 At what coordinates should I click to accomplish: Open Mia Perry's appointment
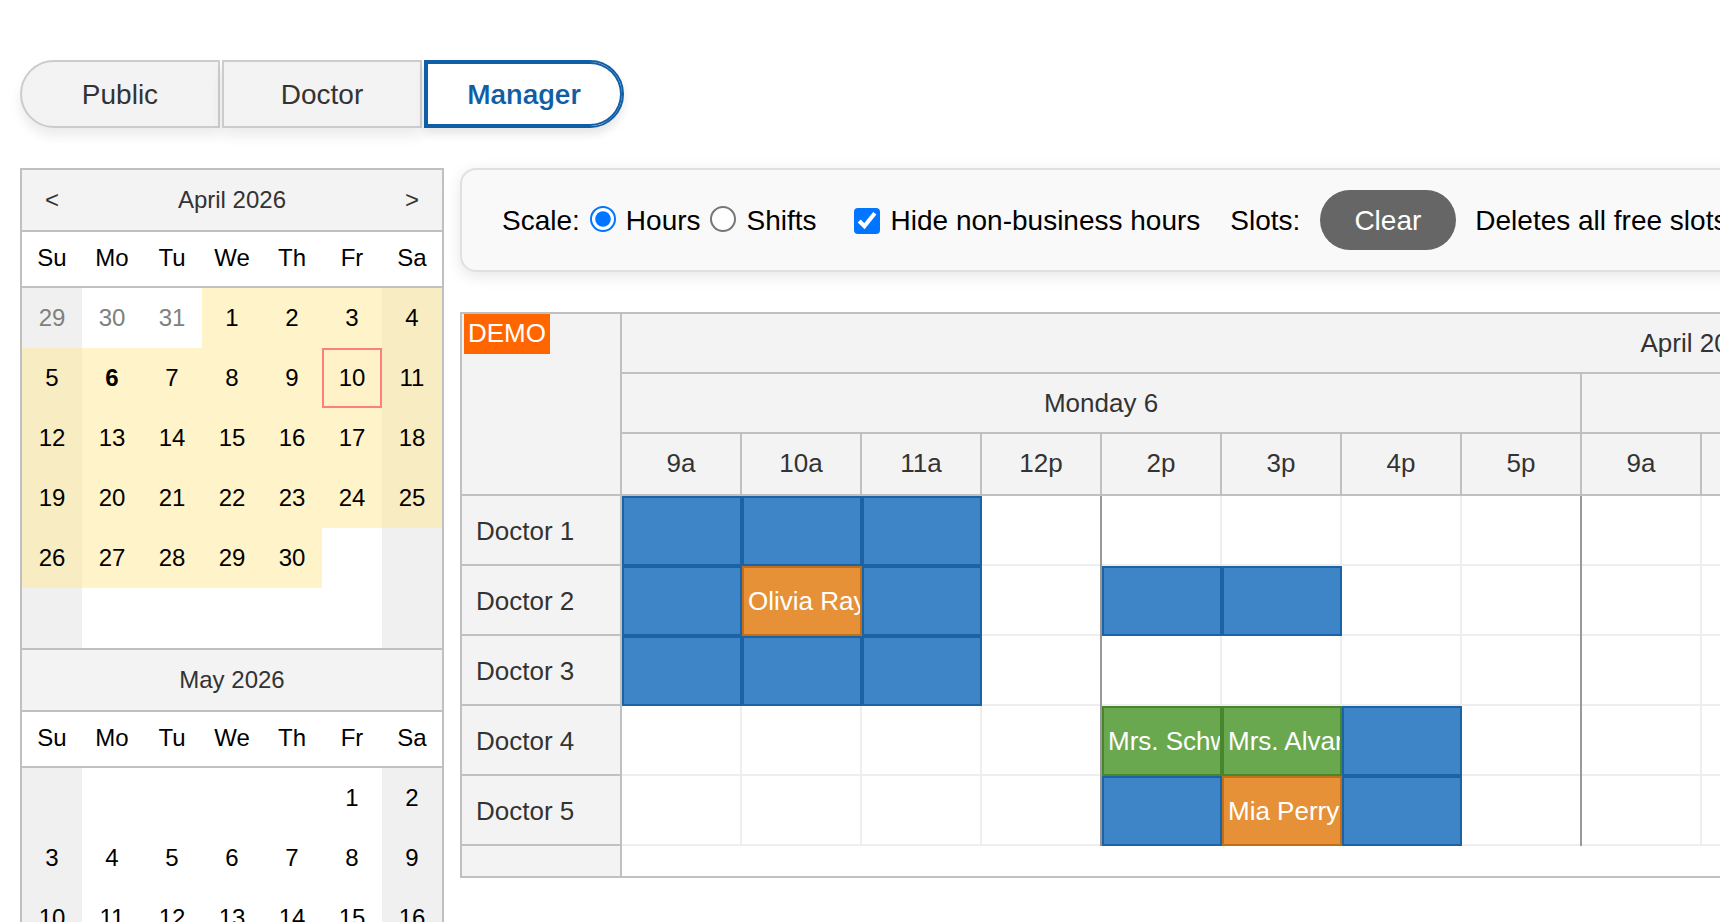(1281, 811)
